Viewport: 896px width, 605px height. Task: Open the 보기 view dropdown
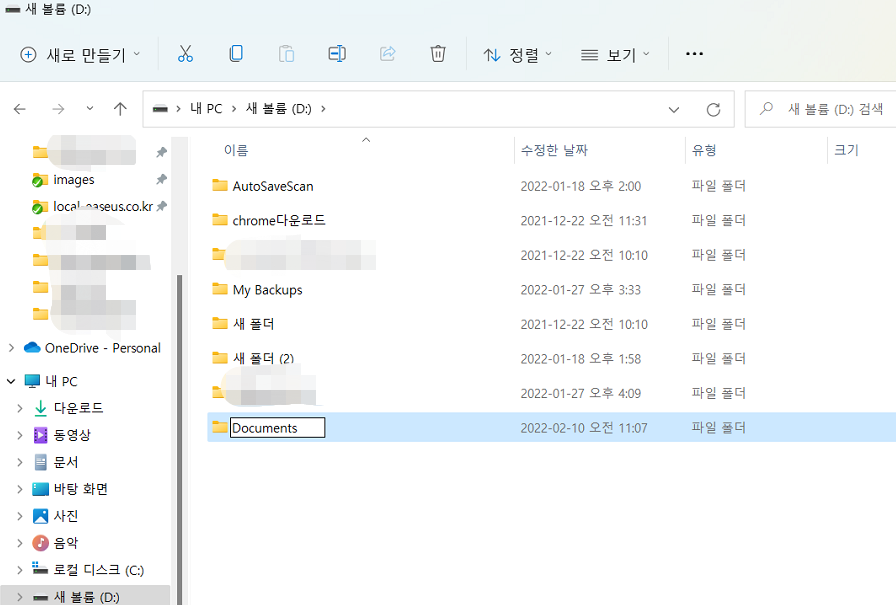pos(616,54)
